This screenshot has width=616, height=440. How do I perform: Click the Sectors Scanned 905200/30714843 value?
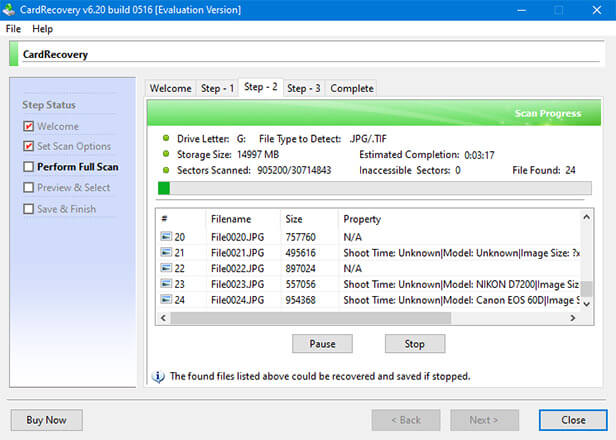(x=294, y=170)
